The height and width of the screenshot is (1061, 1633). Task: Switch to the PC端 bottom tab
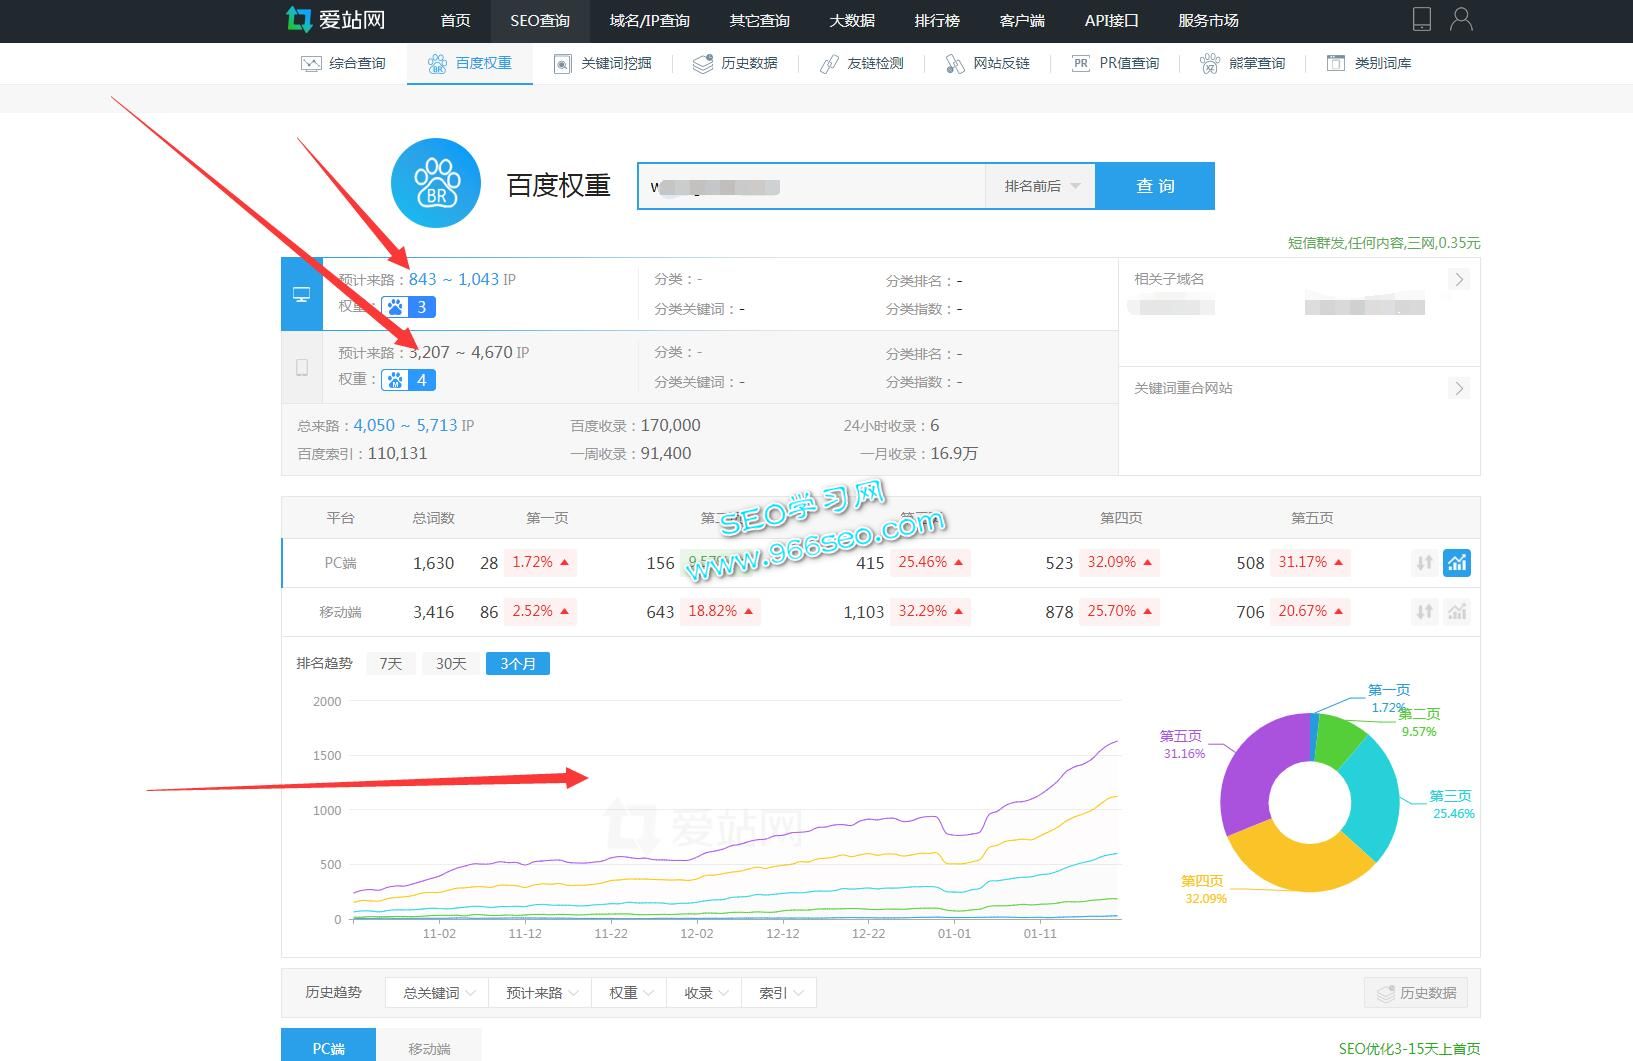tap(329, 1045)
